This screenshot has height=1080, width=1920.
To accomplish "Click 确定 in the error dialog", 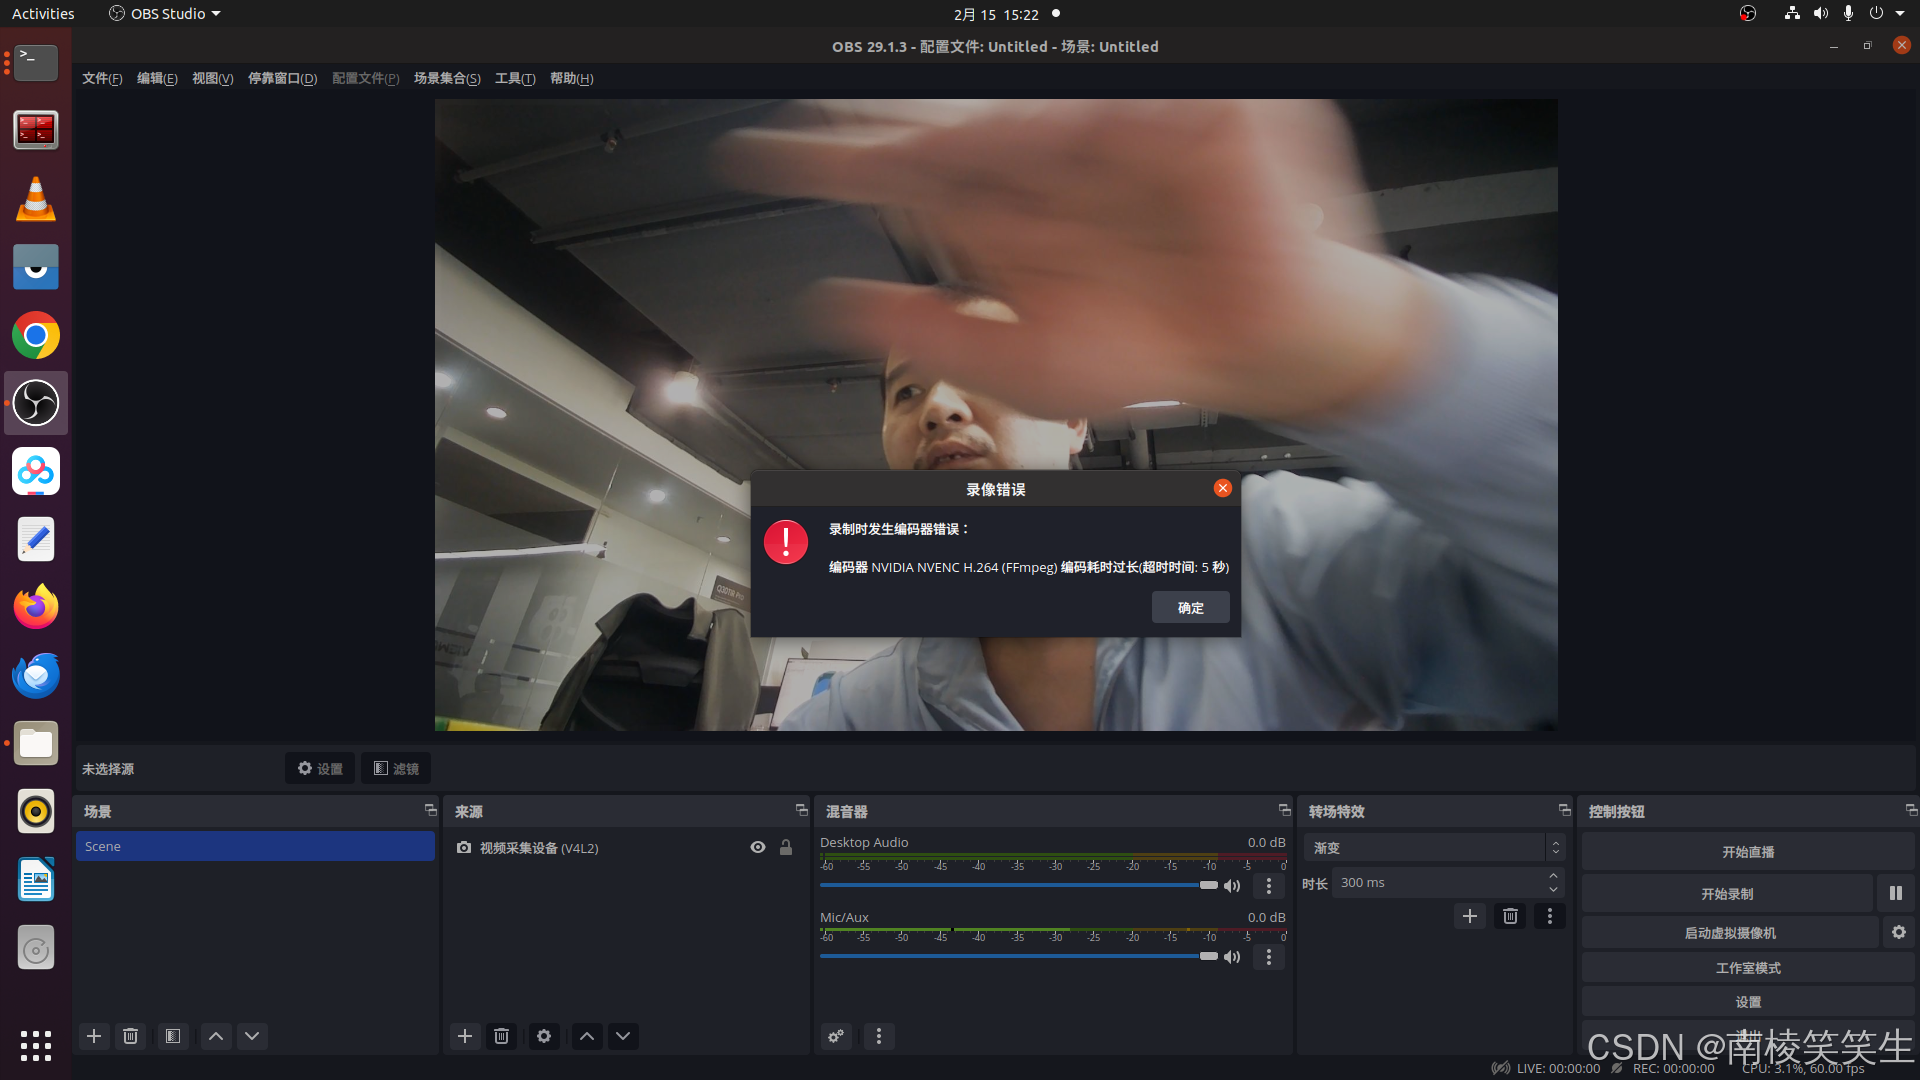I will point(1190,607).
